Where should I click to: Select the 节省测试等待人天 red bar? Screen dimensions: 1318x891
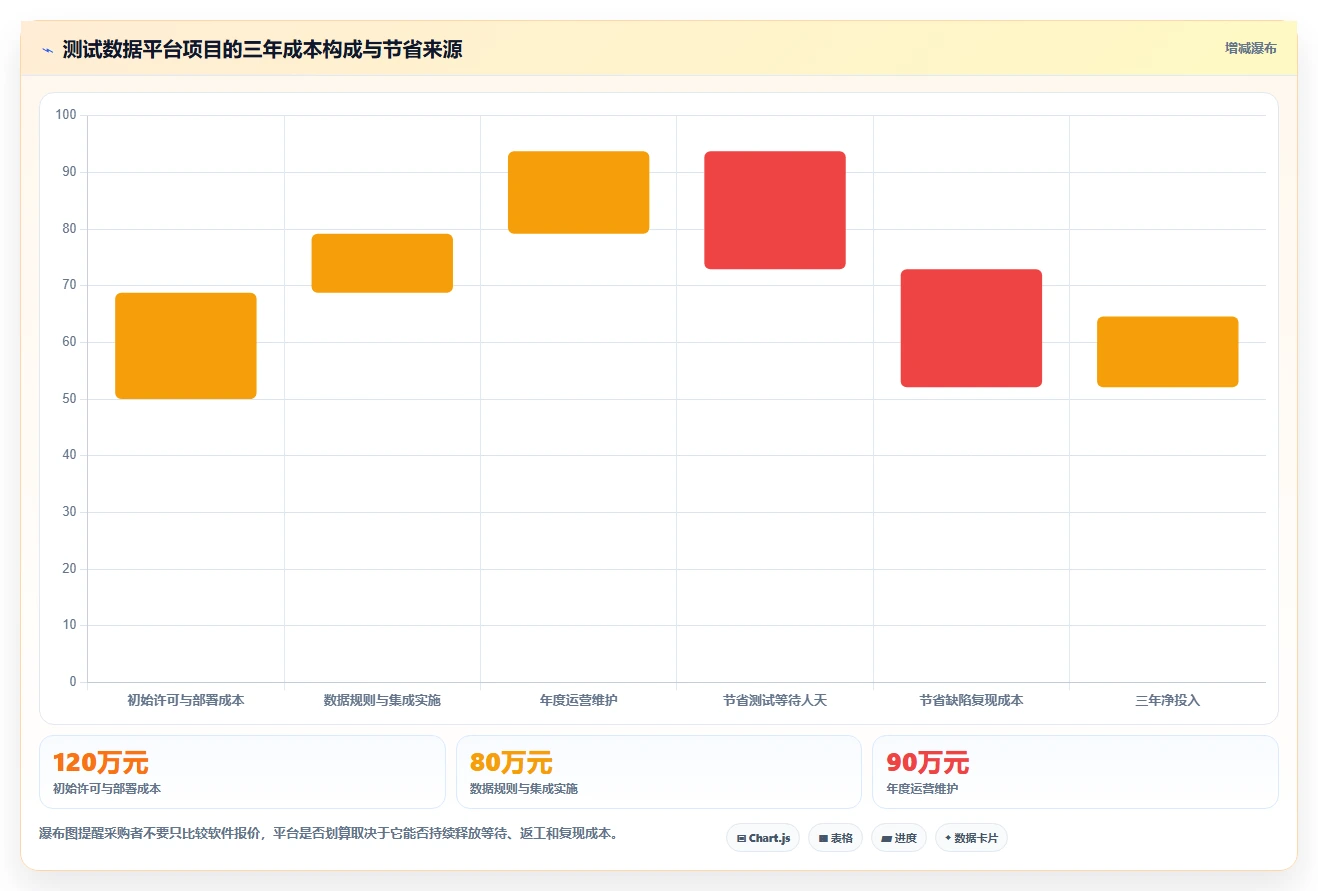[x=775, y=210]
